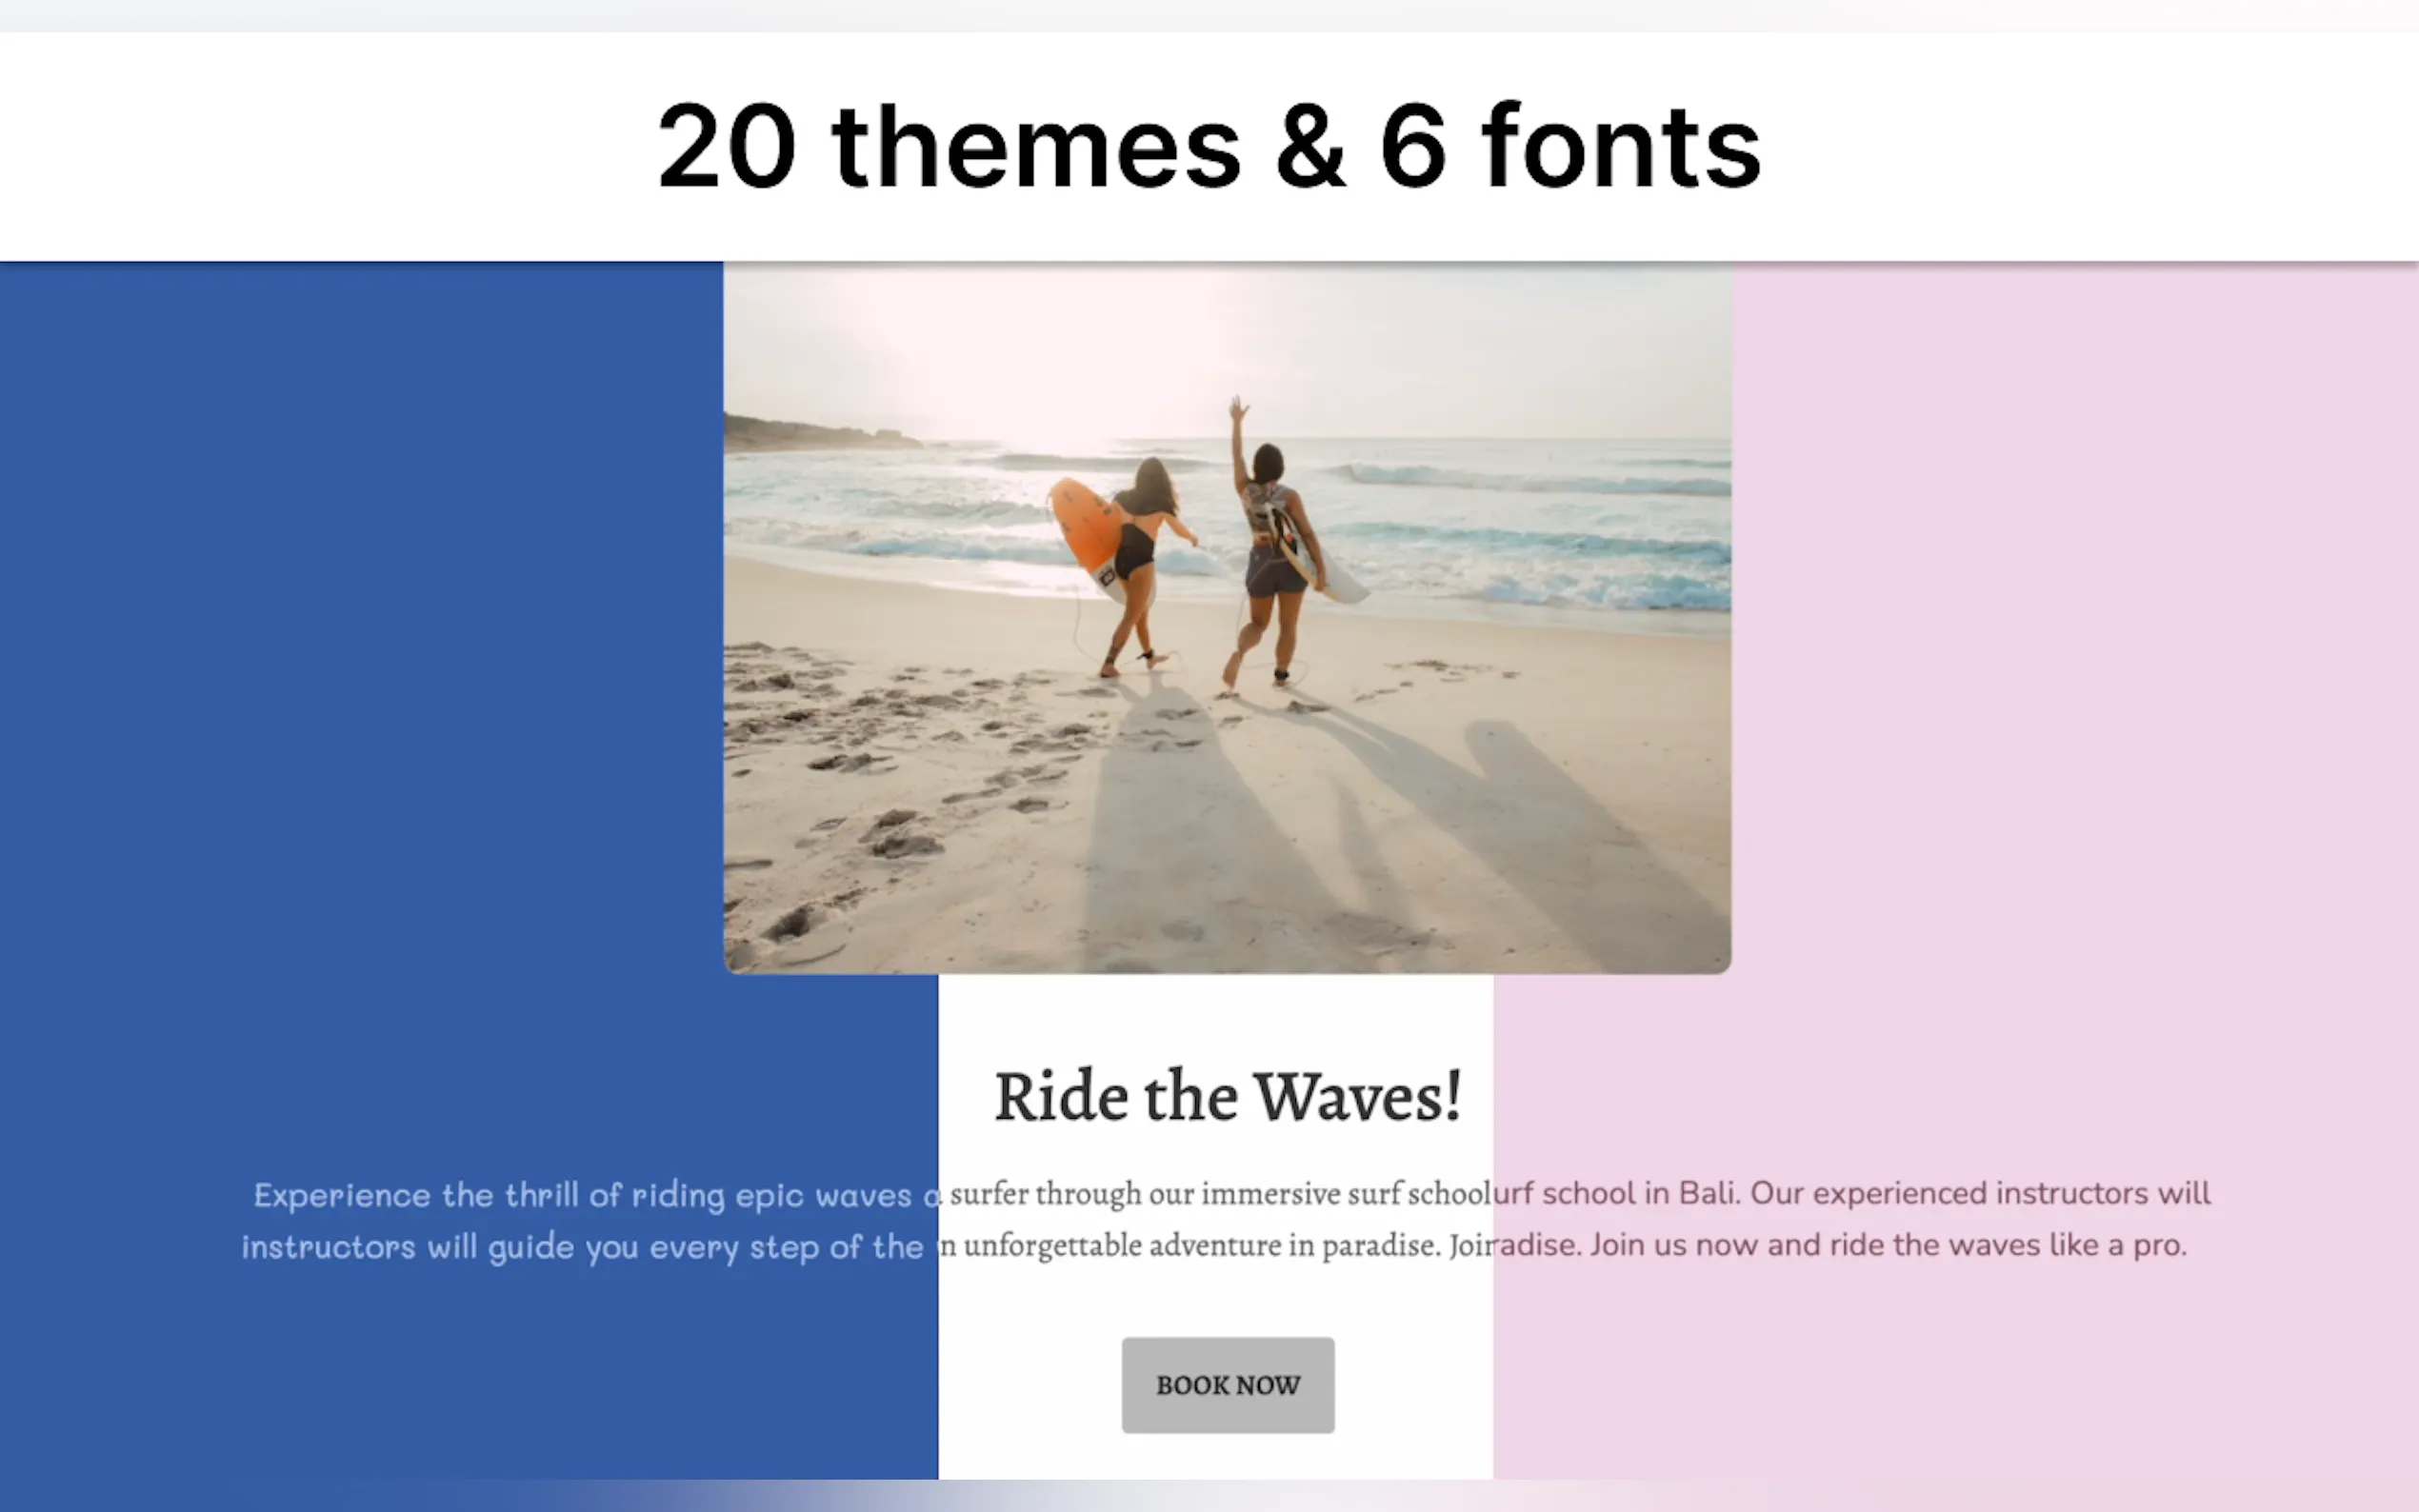Click the BOOK NOW button
Screen dimensions: 2419x1512
[x=1227, y=1385]
